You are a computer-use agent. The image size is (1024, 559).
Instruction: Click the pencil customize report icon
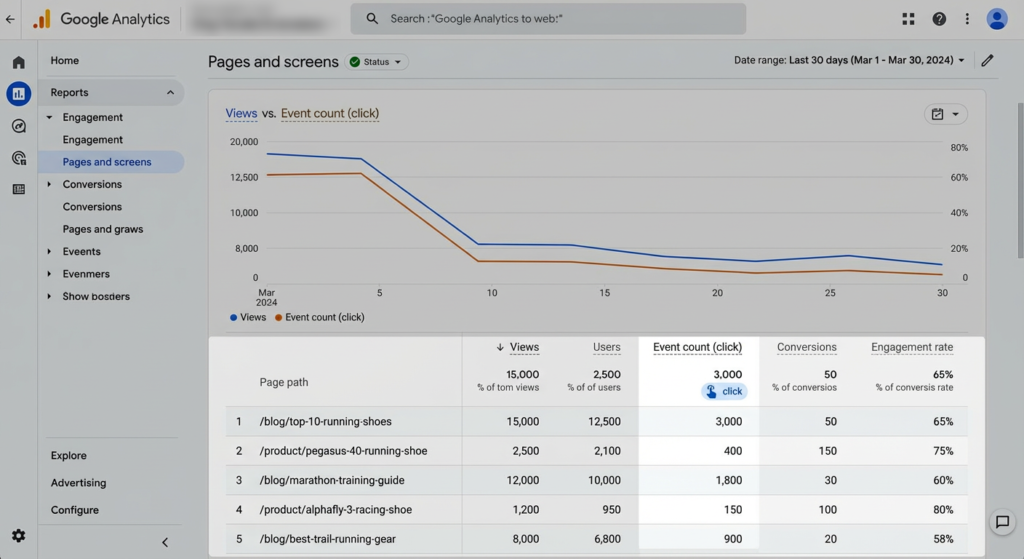pyautogui.click(x=988, y=61)
